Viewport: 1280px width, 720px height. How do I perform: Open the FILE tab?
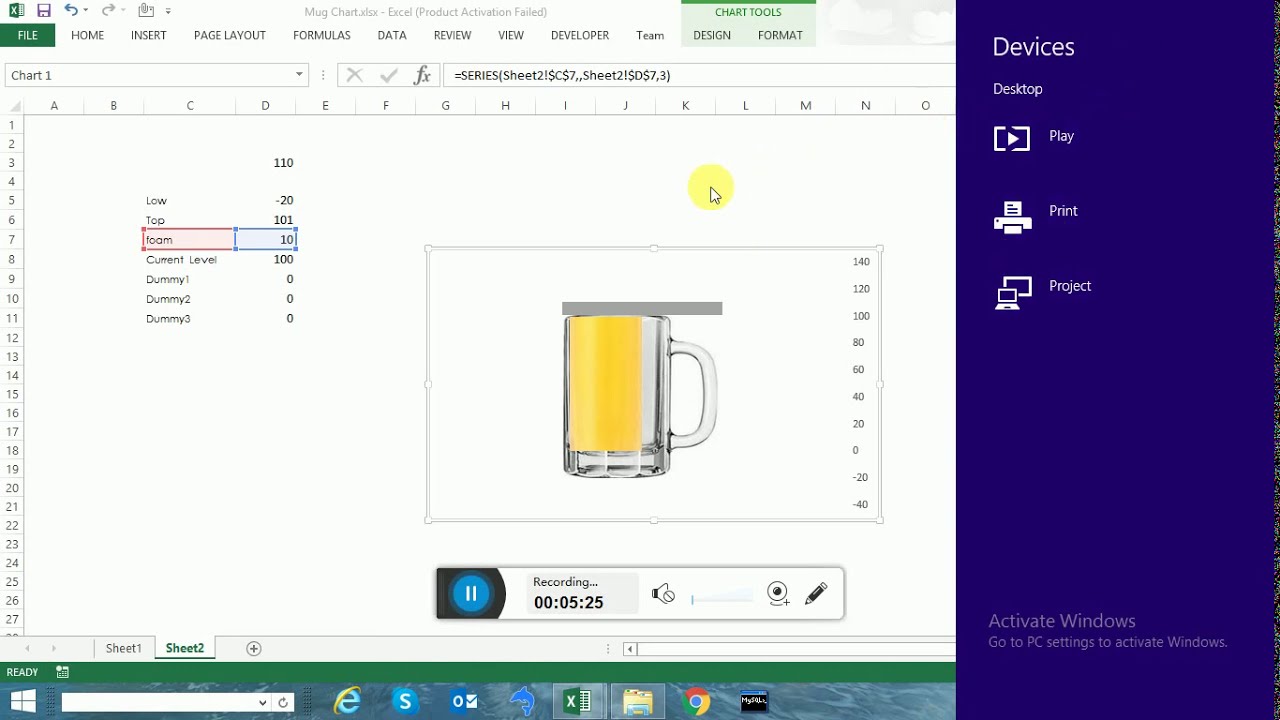click(27, 35)
